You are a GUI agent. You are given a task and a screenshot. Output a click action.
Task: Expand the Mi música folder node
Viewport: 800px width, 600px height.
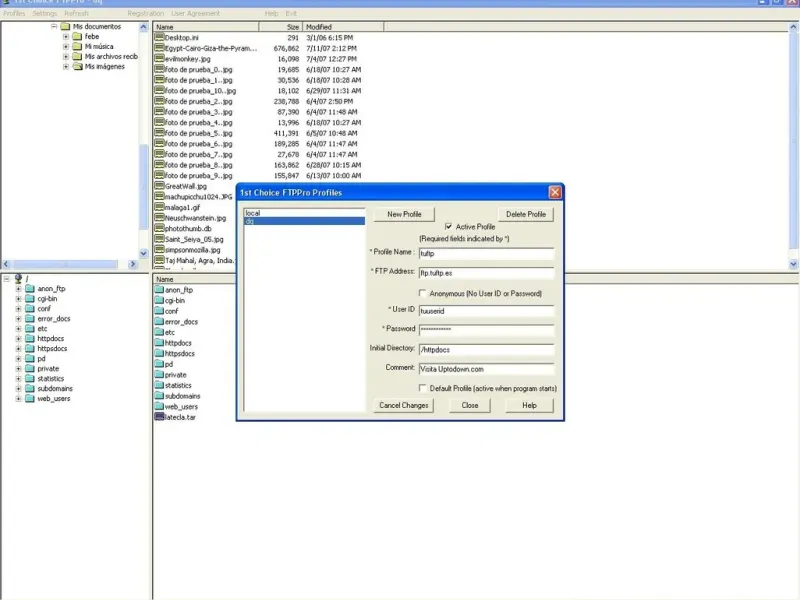point(66,46)
